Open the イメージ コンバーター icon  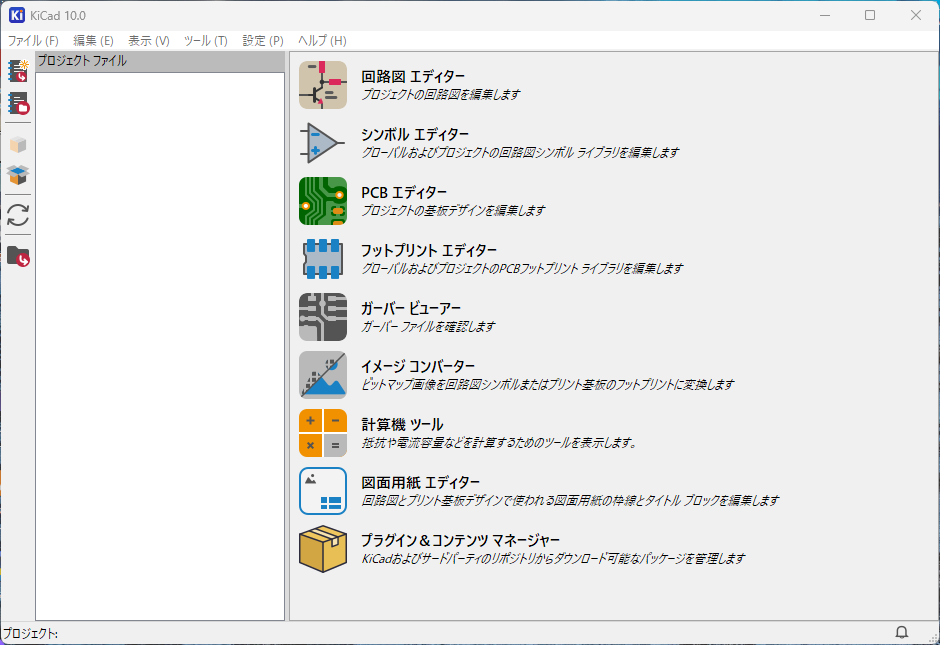(323, 375)
